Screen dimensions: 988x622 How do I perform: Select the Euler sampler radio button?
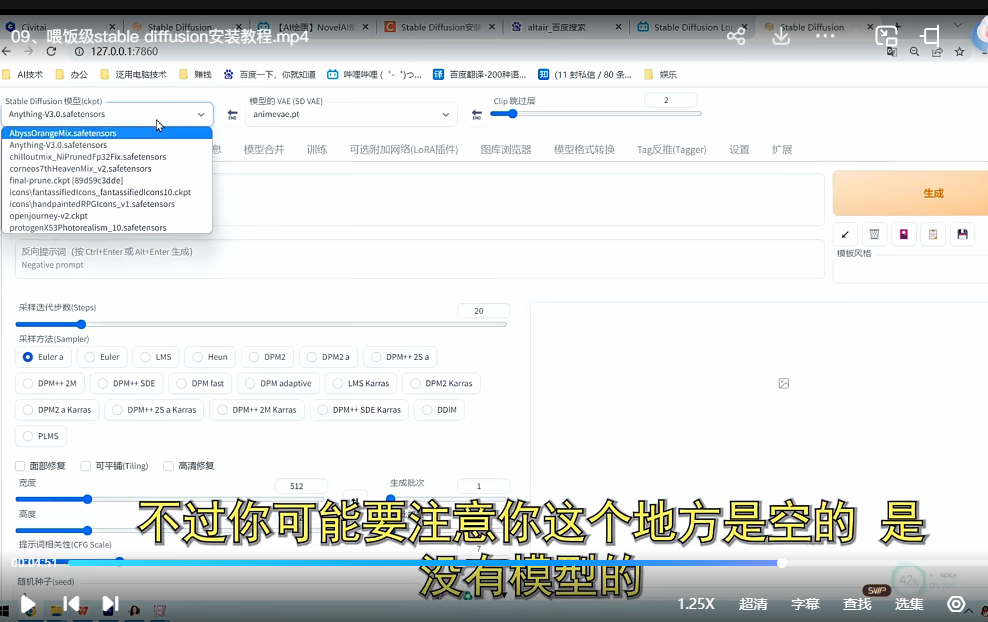click(89, 357)
